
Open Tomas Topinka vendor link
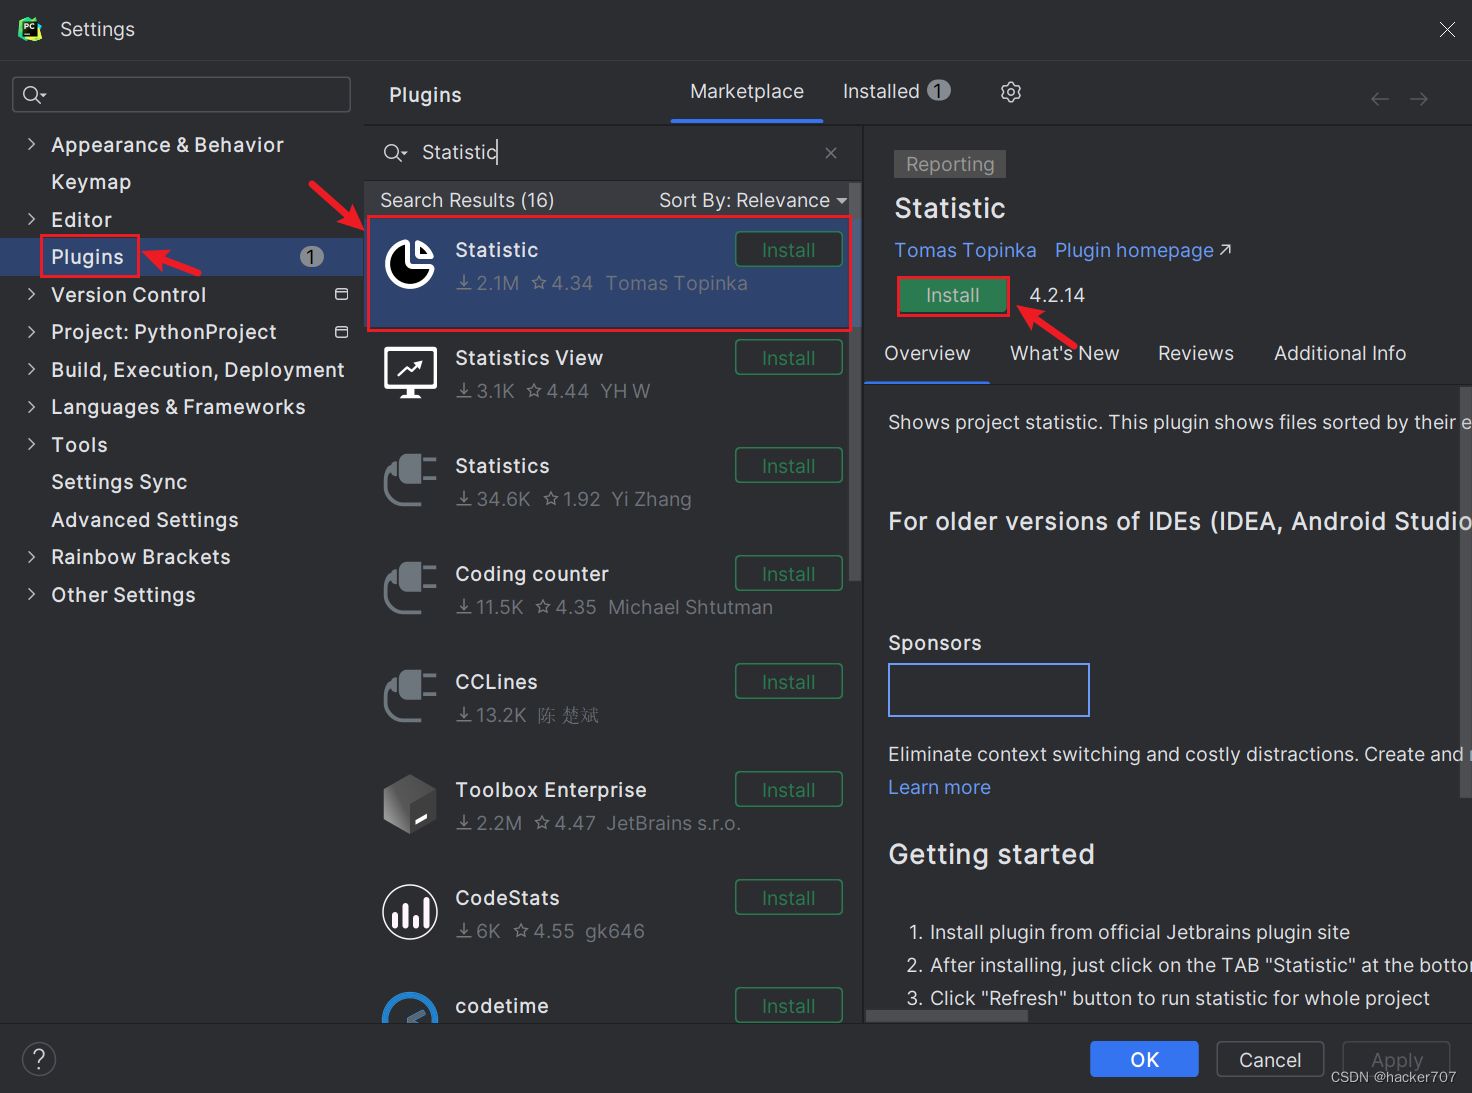pyautogui.click(x=965, y=250)
